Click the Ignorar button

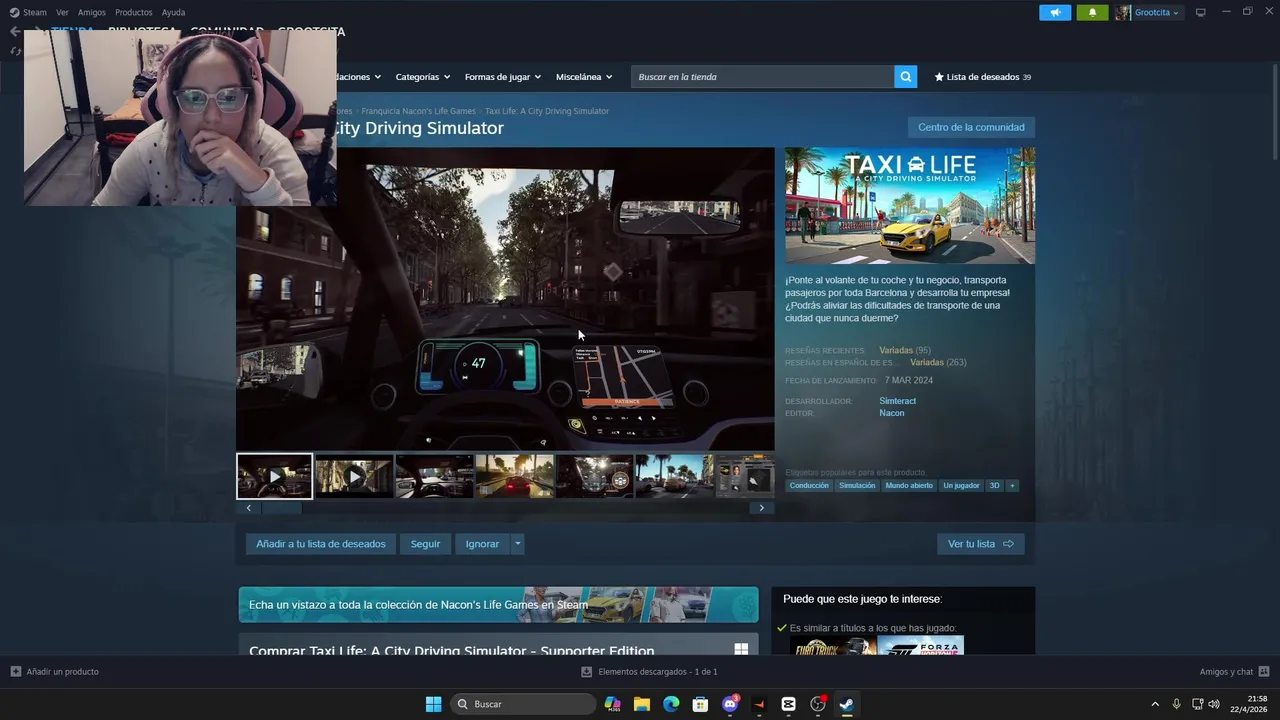(482, 544)
